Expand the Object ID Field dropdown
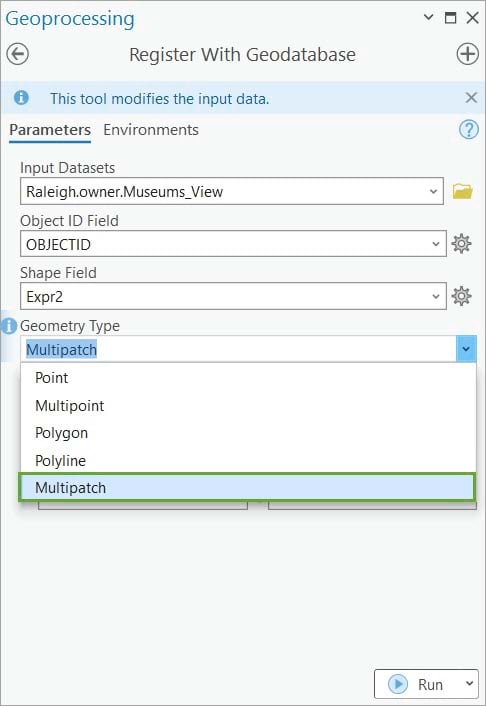Image resolution: width=486 pixels, height=706 pixels. (436, 244)
